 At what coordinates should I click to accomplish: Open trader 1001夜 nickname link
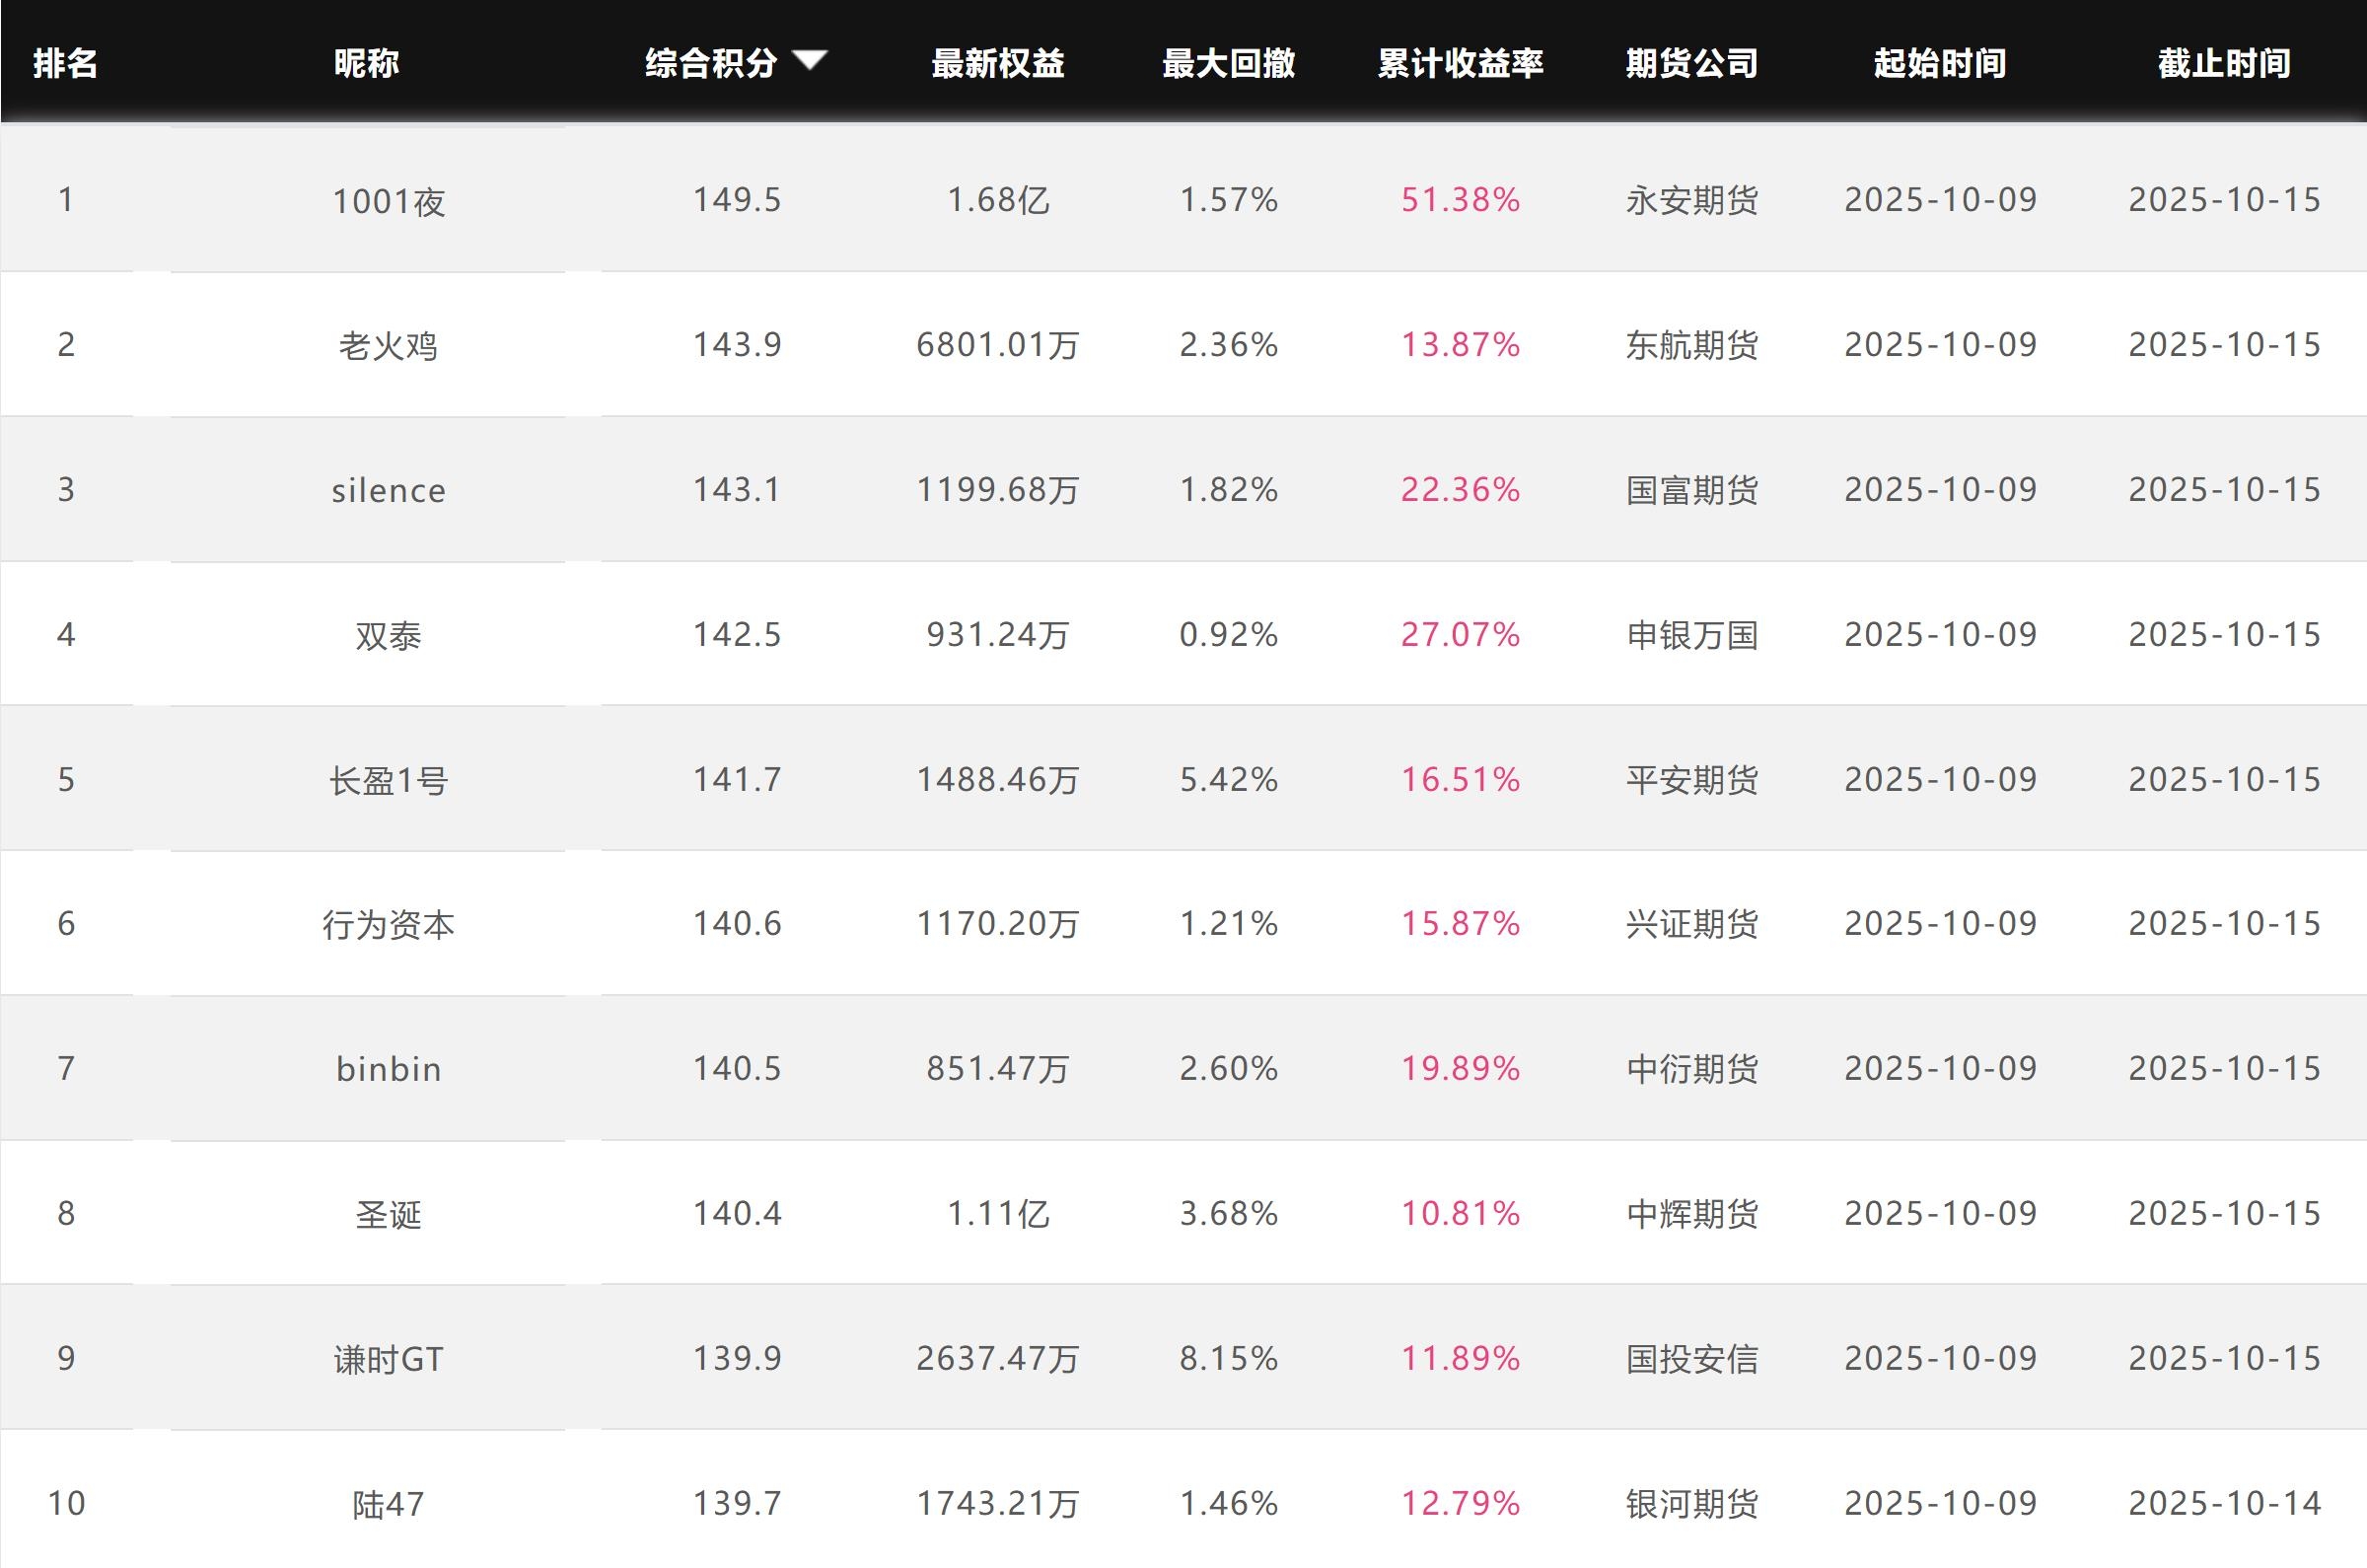[388, 201]
